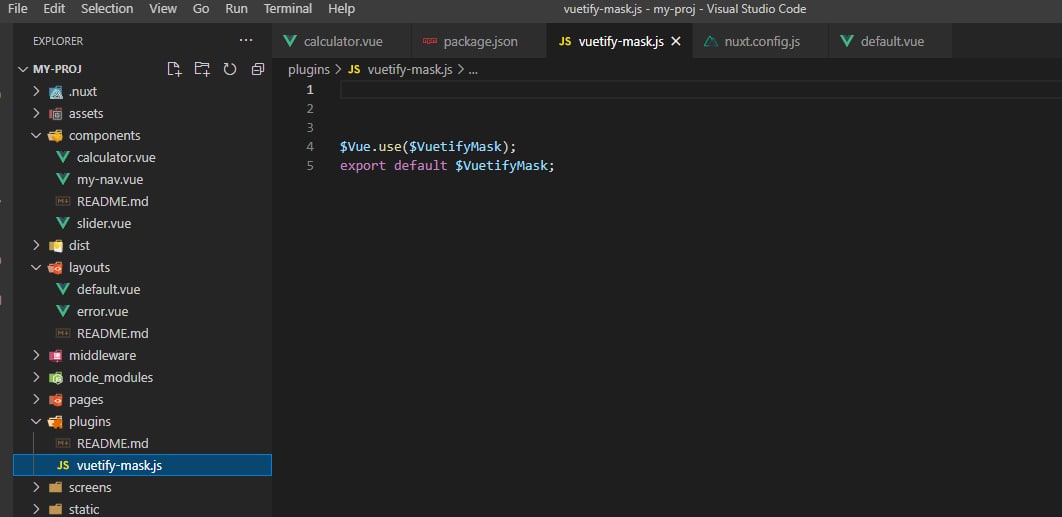
Task: Expand the .nuxt folder chevron
Action: (37, 91)
